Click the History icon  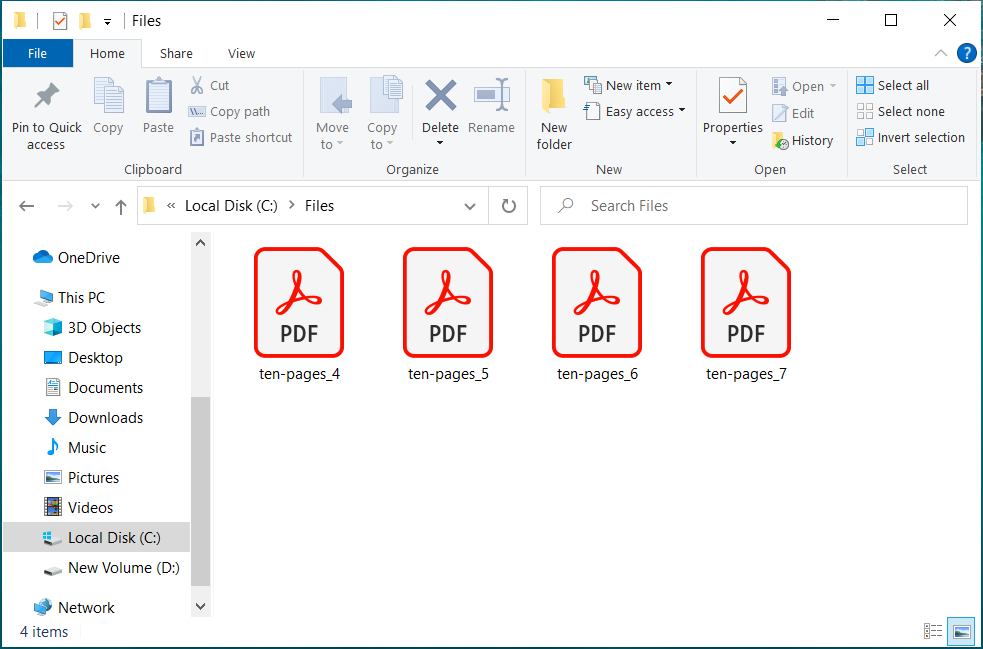click(781, 141)
